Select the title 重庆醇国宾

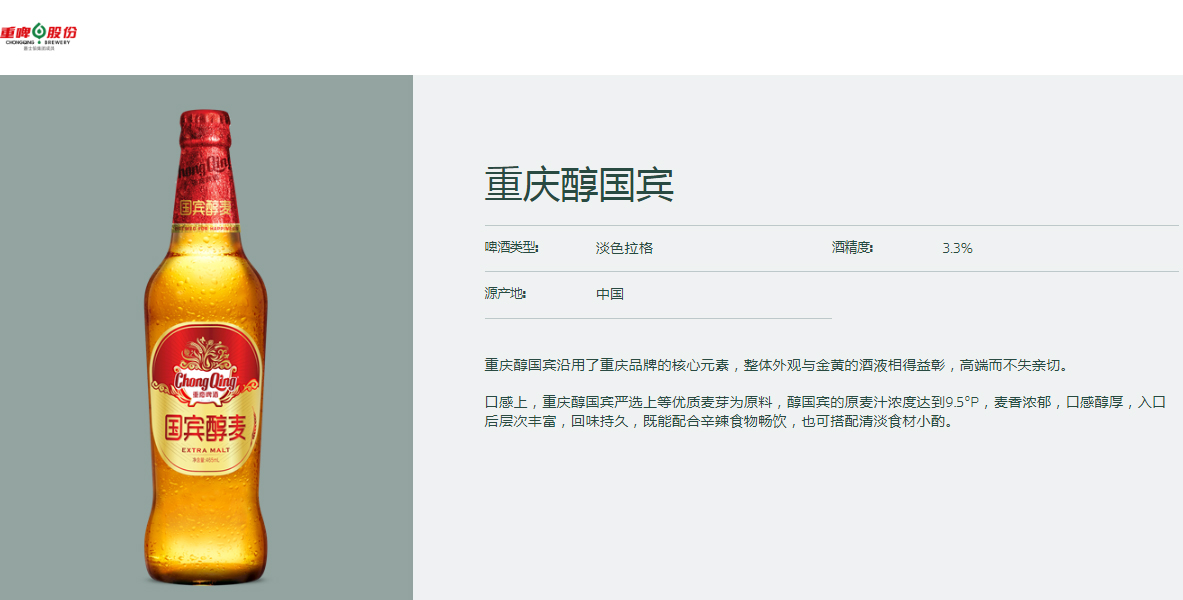click(x=579, y=184)
